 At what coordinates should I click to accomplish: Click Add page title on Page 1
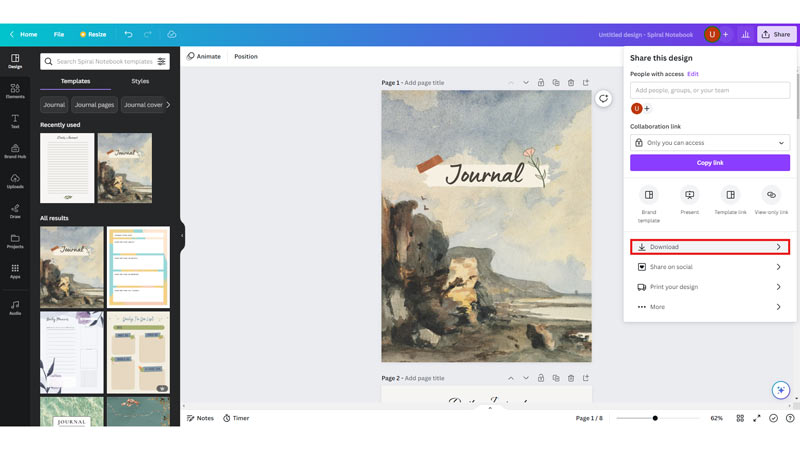424,83
